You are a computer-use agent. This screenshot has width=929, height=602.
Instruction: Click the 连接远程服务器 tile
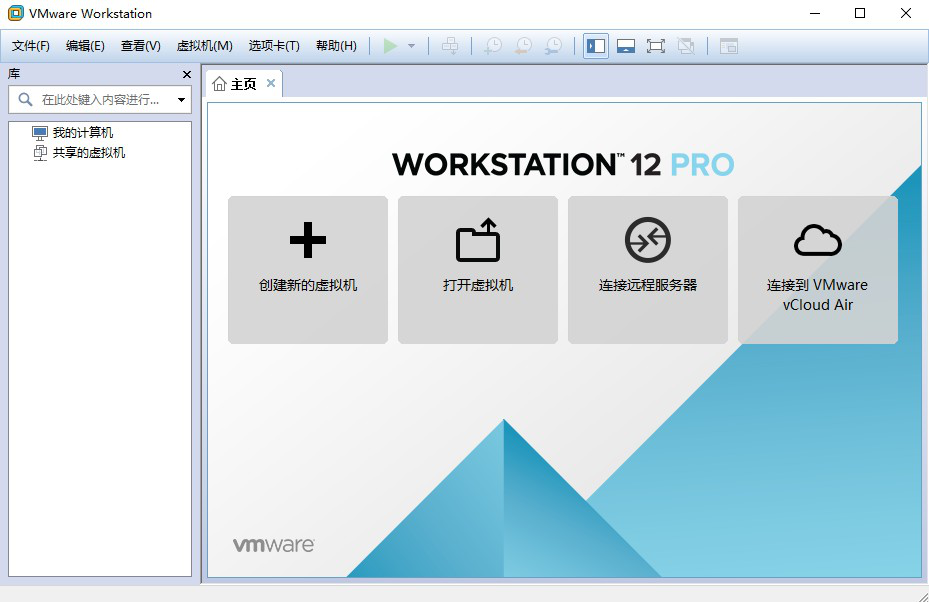648,270
